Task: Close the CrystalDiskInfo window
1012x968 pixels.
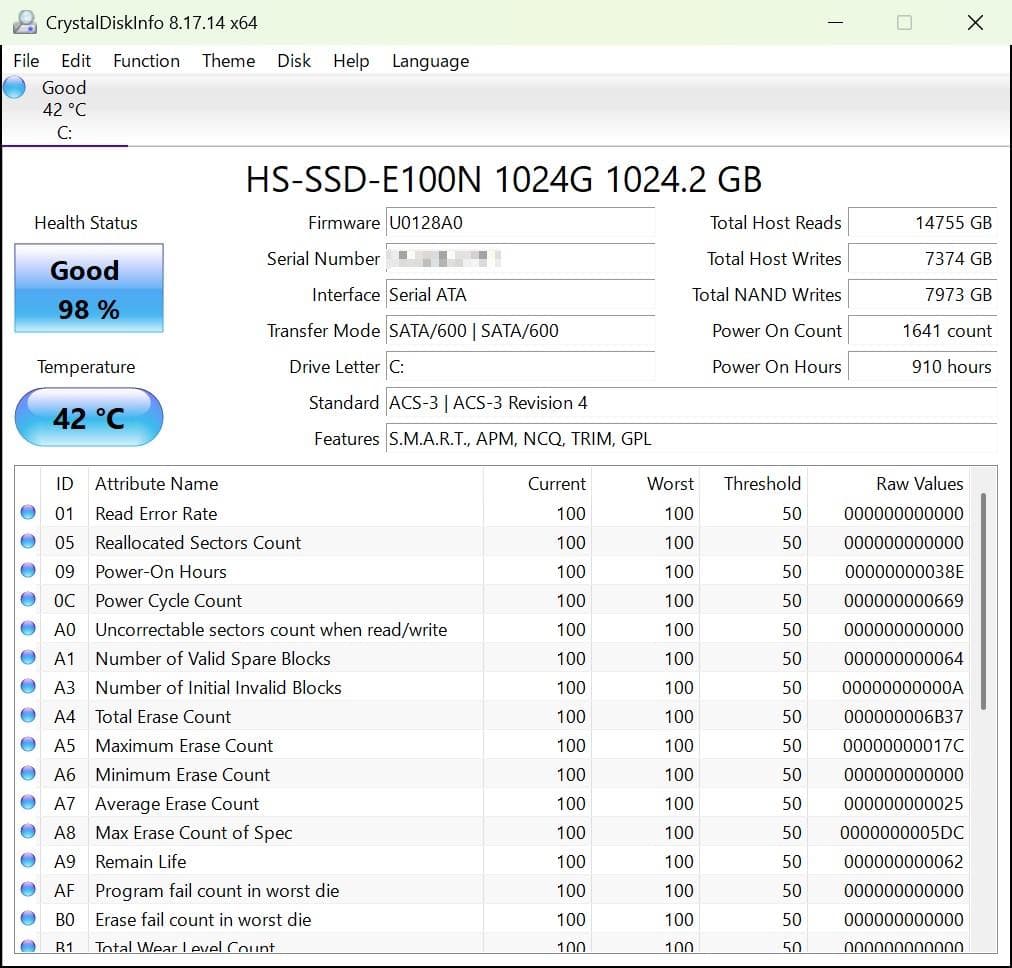Action: click(975, 23)
